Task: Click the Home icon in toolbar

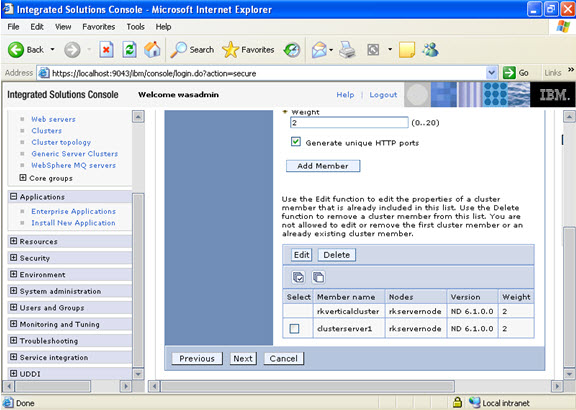Action: (152, 49)
